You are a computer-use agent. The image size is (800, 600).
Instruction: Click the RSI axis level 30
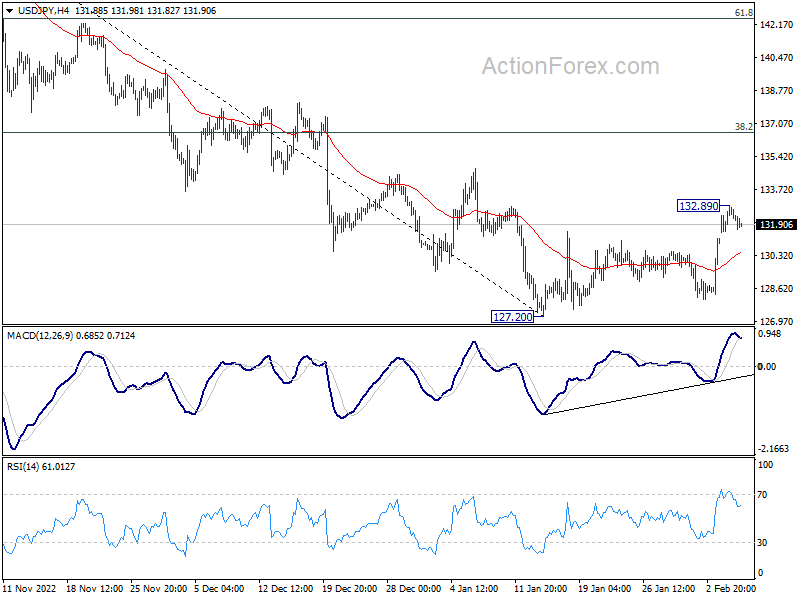[x=762, y=543]
